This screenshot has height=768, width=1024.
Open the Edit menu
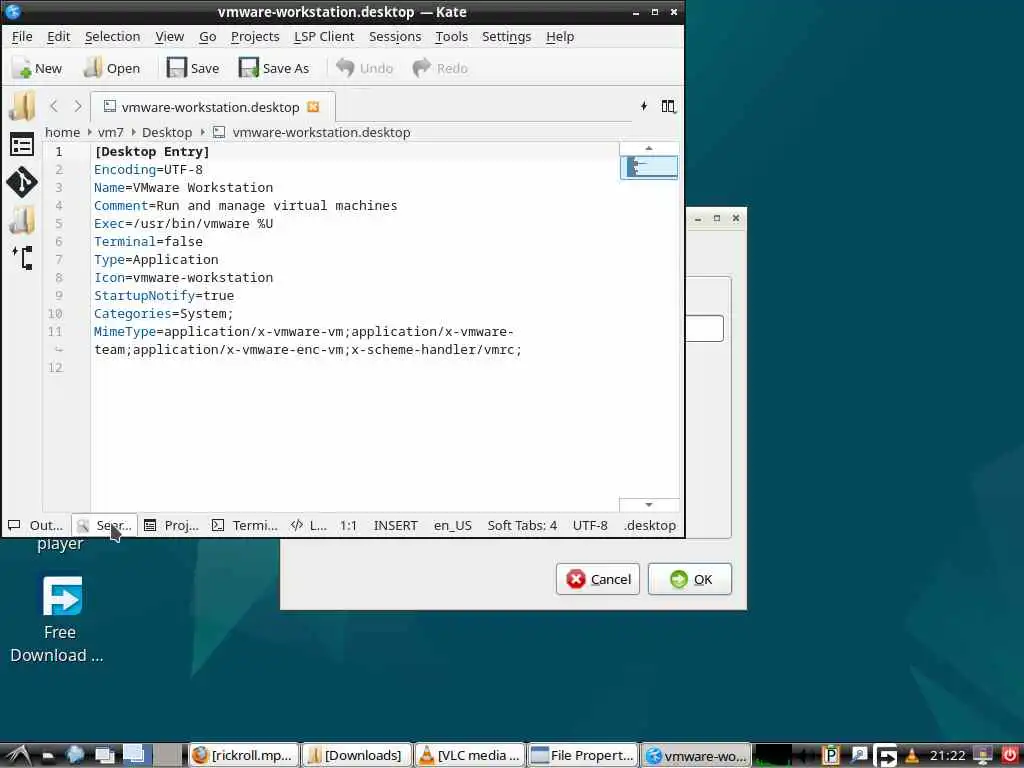pyautogui.click(x=58, y=37)
